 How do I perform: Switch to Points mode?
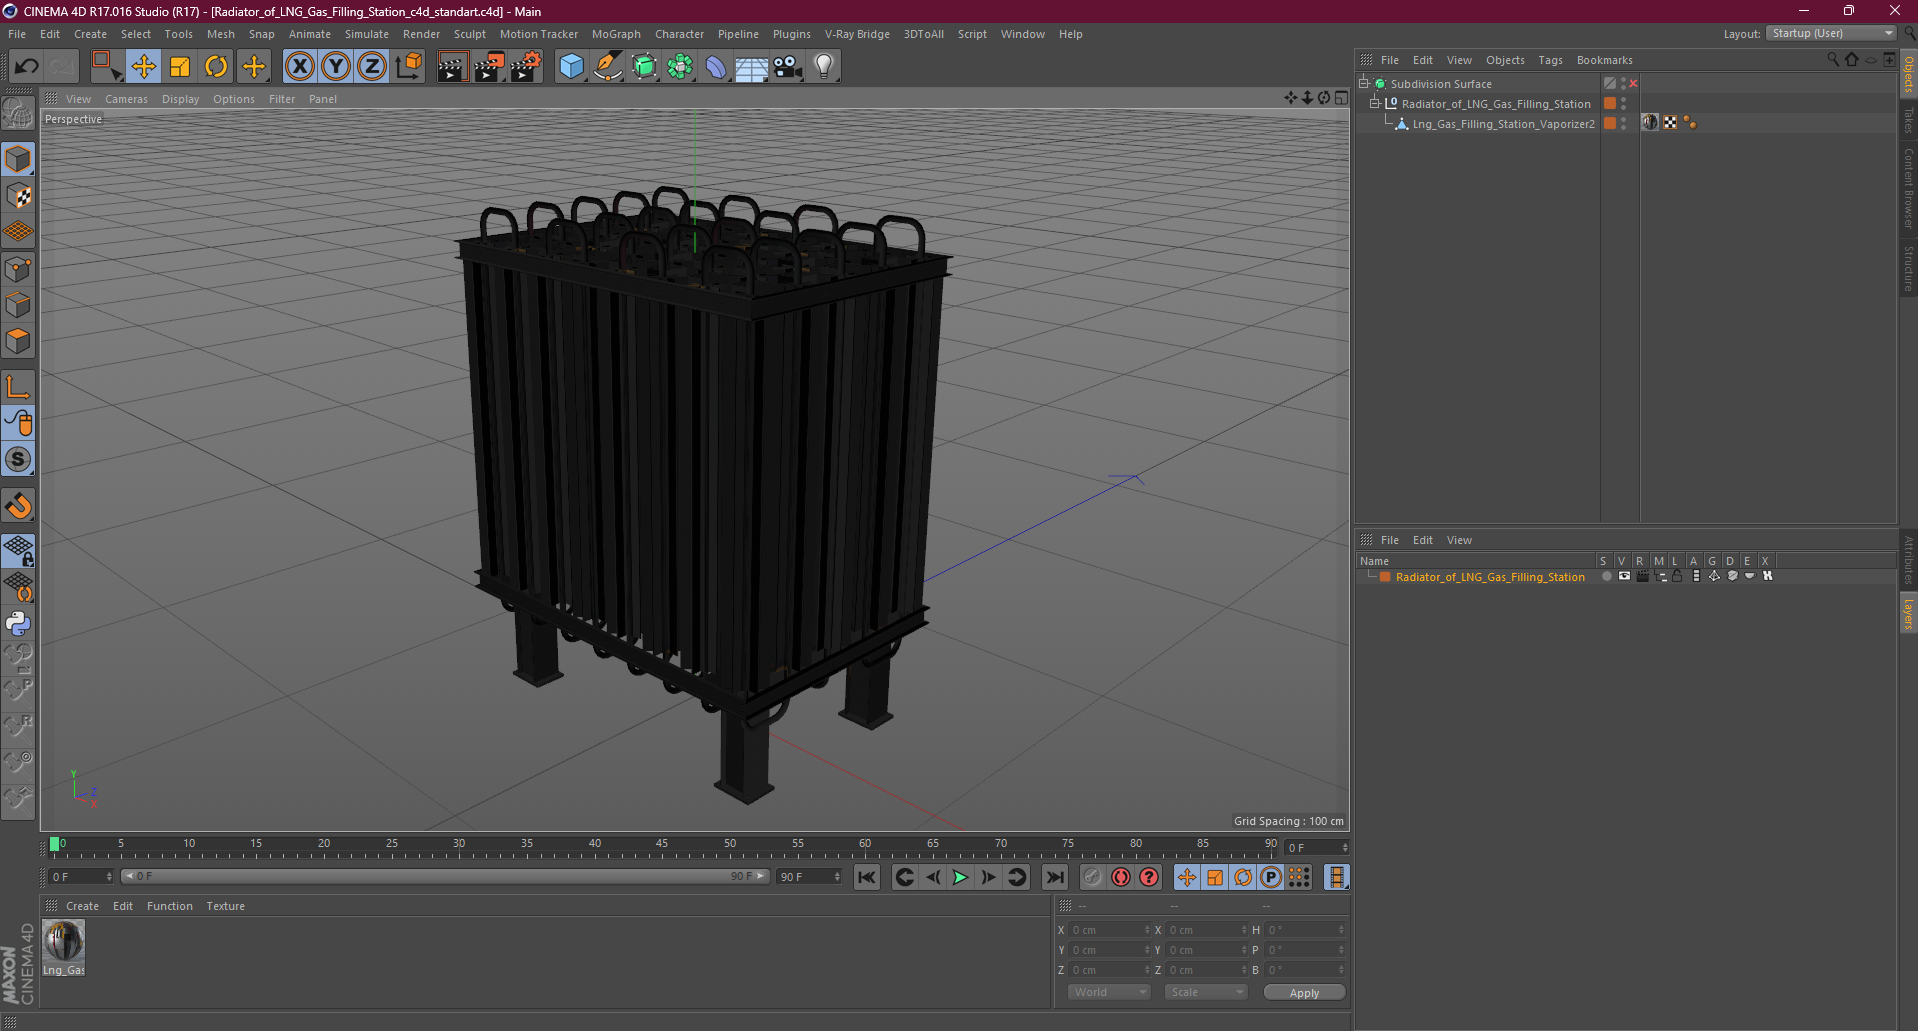pos(18,268)
